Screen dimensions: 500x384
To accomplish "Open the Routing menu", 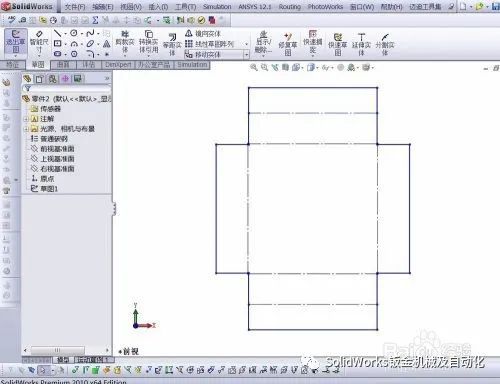I will (x=290, y=7).
